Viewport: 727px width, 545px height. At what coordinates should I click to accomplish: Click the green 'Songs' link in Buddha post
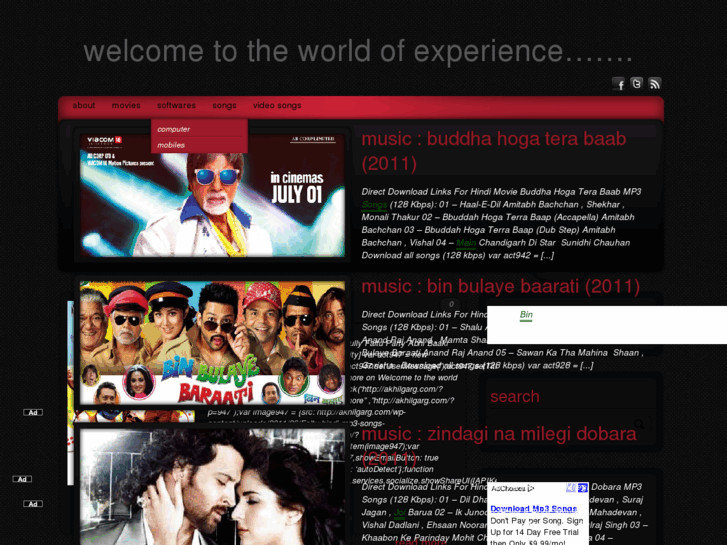[374, 205]
